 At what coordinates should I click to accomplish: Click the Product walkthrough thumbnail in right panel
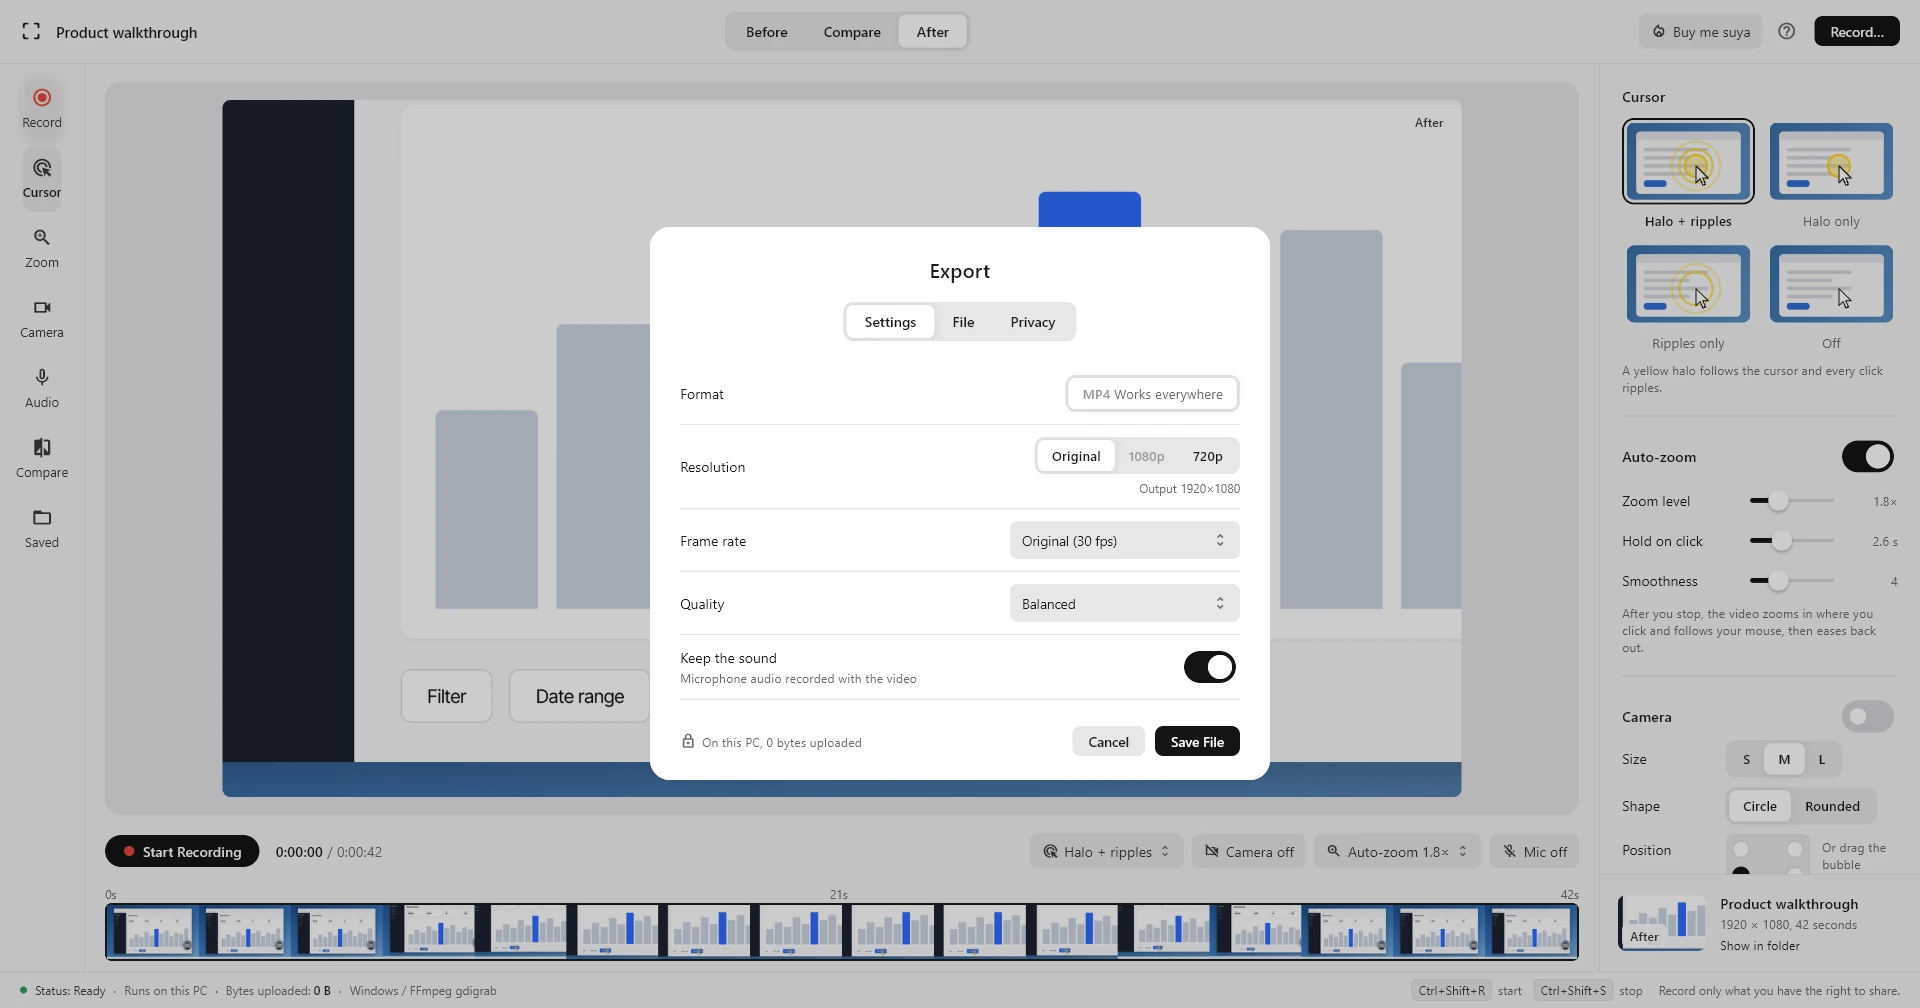[1663, 922]
